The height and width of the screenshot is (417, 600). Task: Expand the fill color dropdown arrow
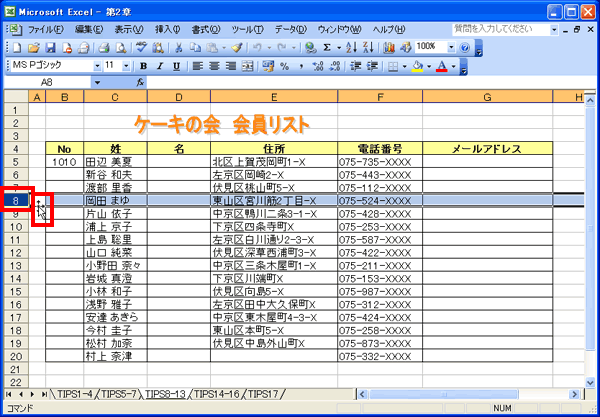[429, 67]
